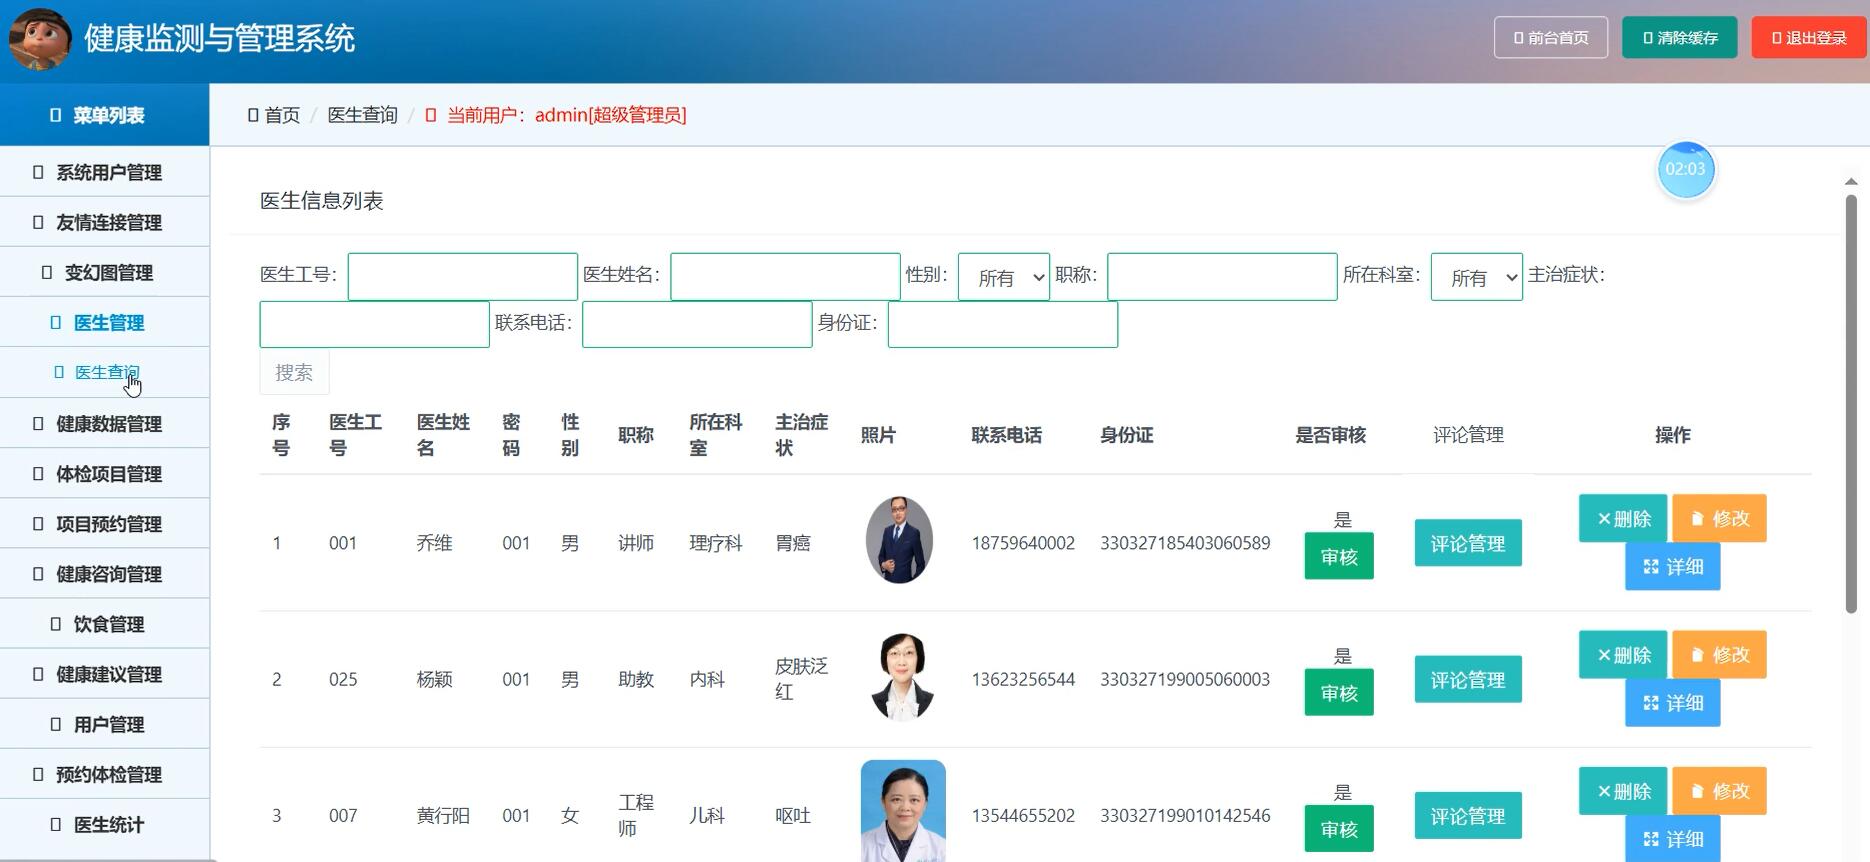Viewport: 1870px width, 862px height.
Task: Expand 友情连接管理 menu
Action: click(105, 222)
